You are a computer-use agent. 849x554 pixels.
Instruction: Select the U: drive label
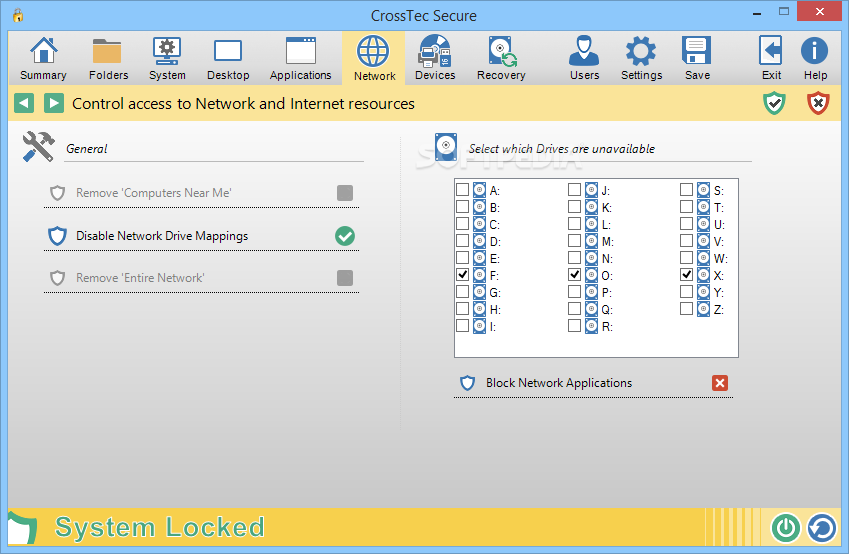(x=719, y=224)
